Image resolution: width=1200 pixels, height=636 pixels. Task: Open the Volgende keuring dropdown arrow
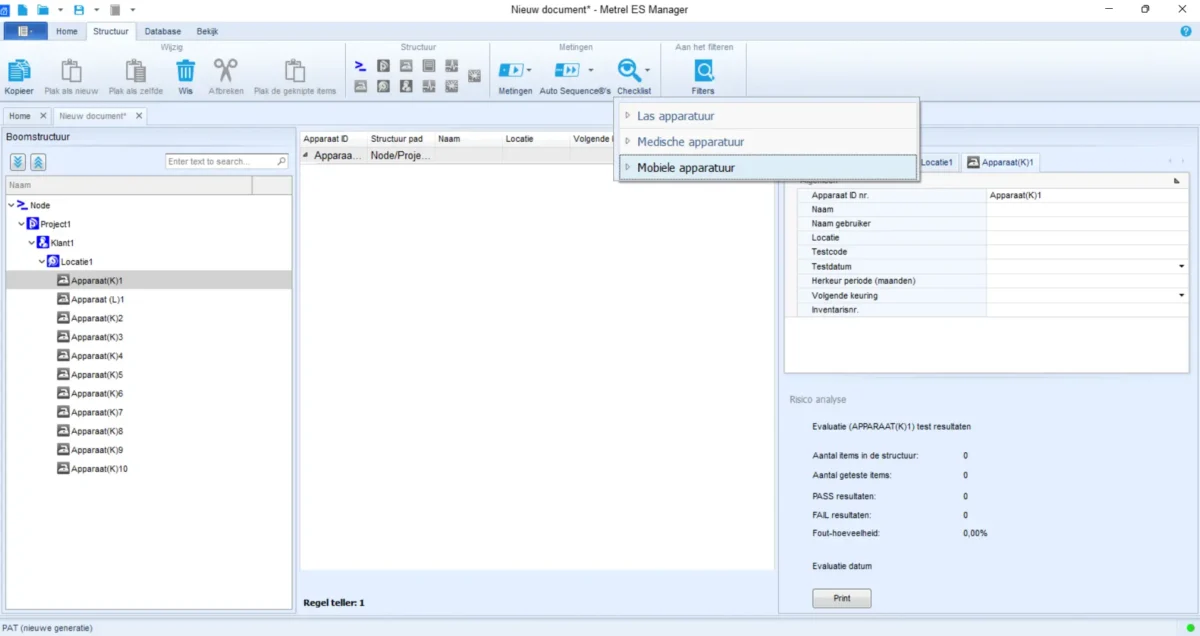[x=1182, y=296]
